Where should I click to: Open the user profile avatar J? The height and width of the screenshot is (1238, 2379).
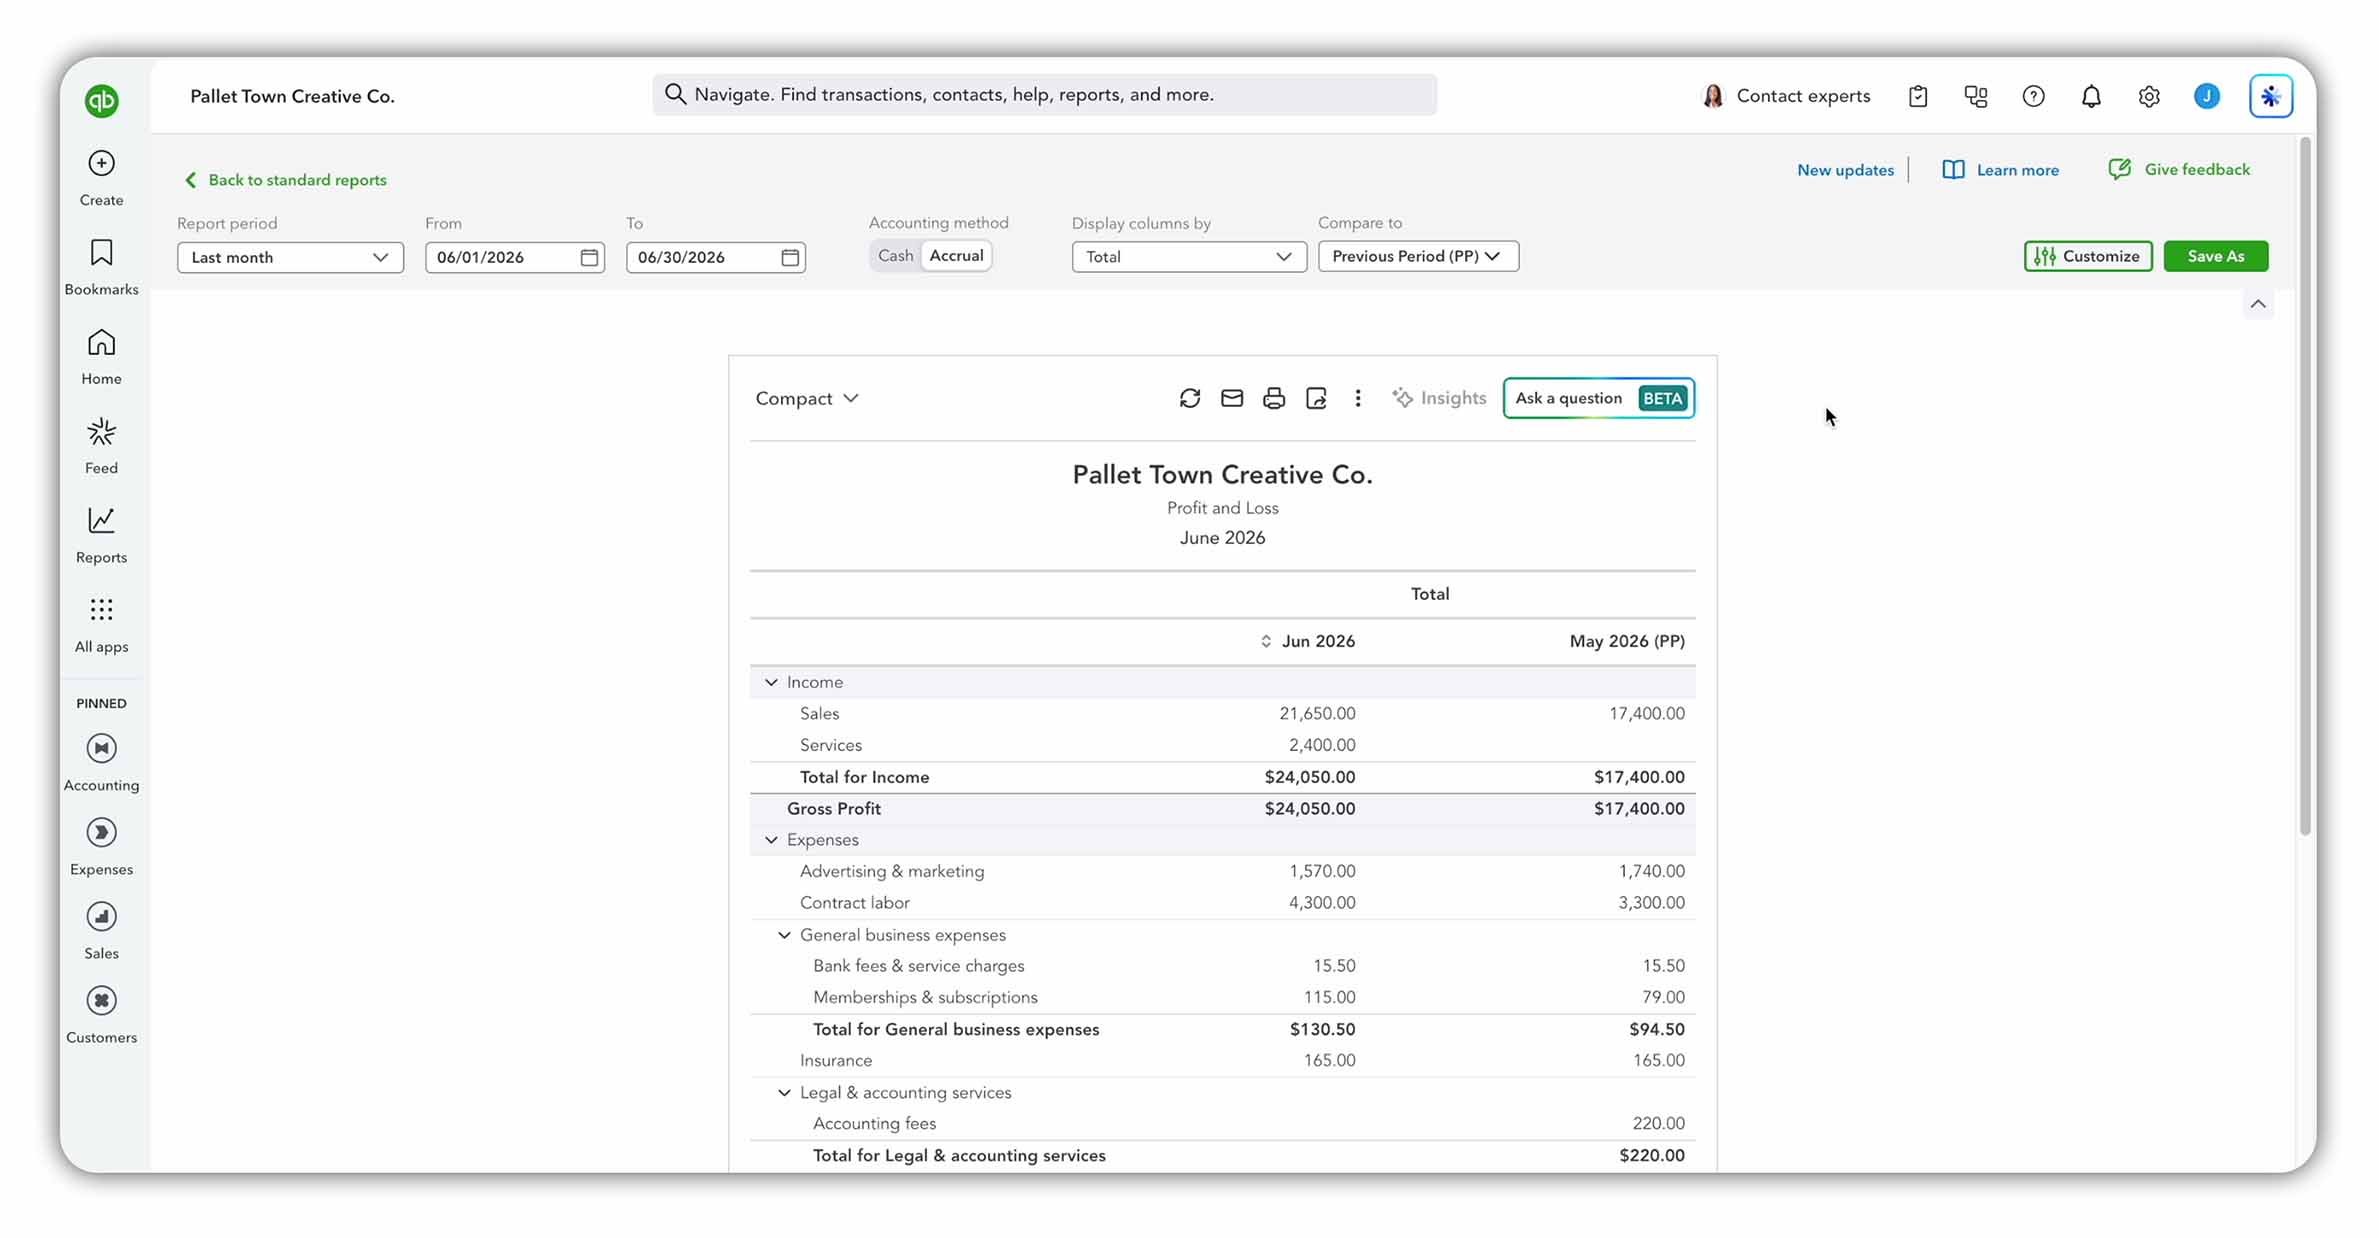(2207, 96)
